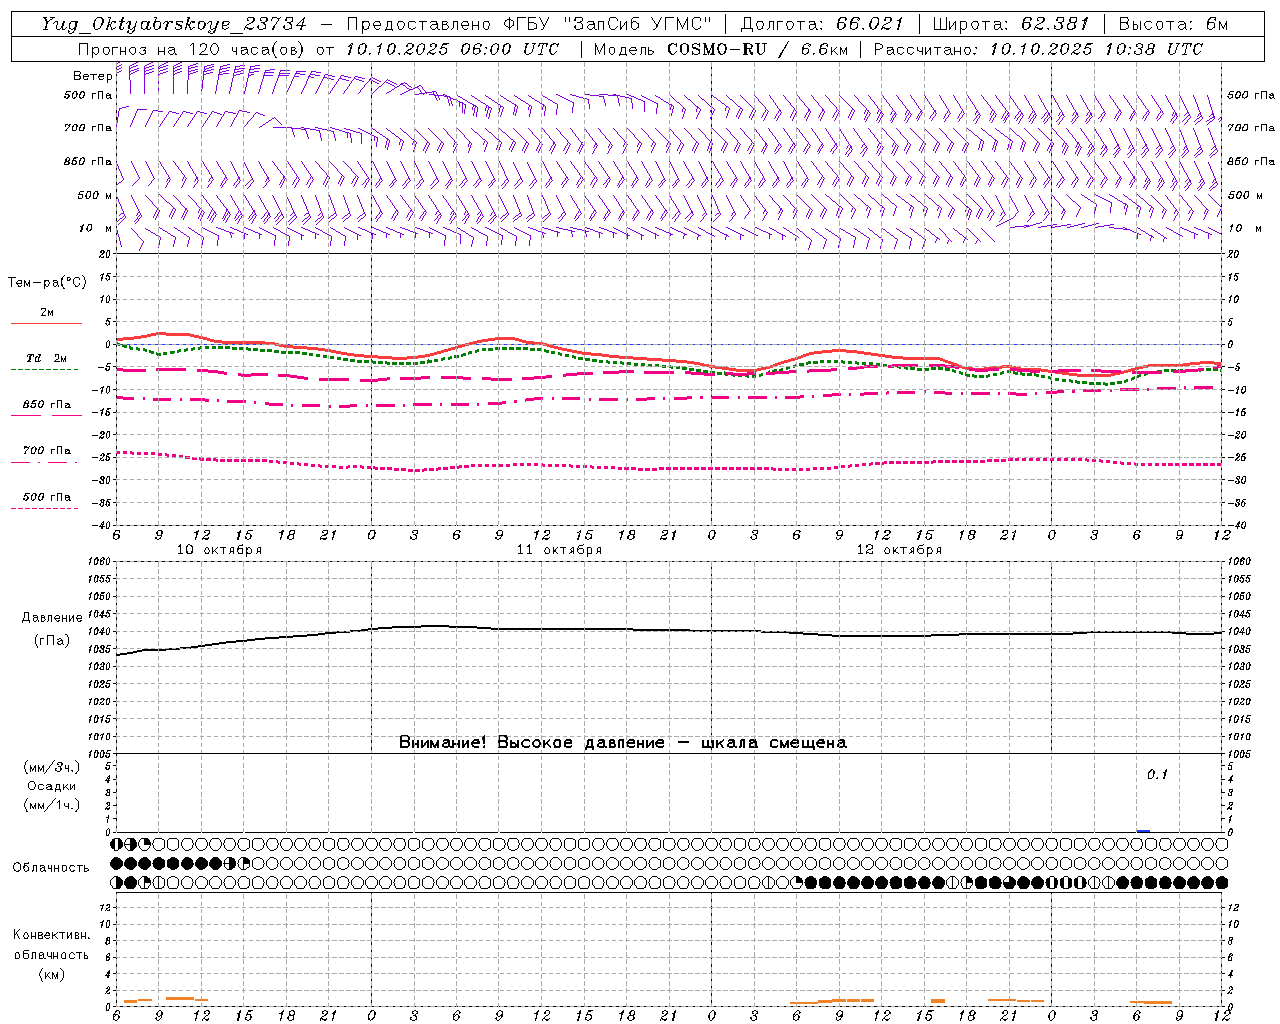Click the 'Предоставлено ФГБУ "ЗапСиб УГМС"' provider text

pyautogui.click(x=529, y=24)
